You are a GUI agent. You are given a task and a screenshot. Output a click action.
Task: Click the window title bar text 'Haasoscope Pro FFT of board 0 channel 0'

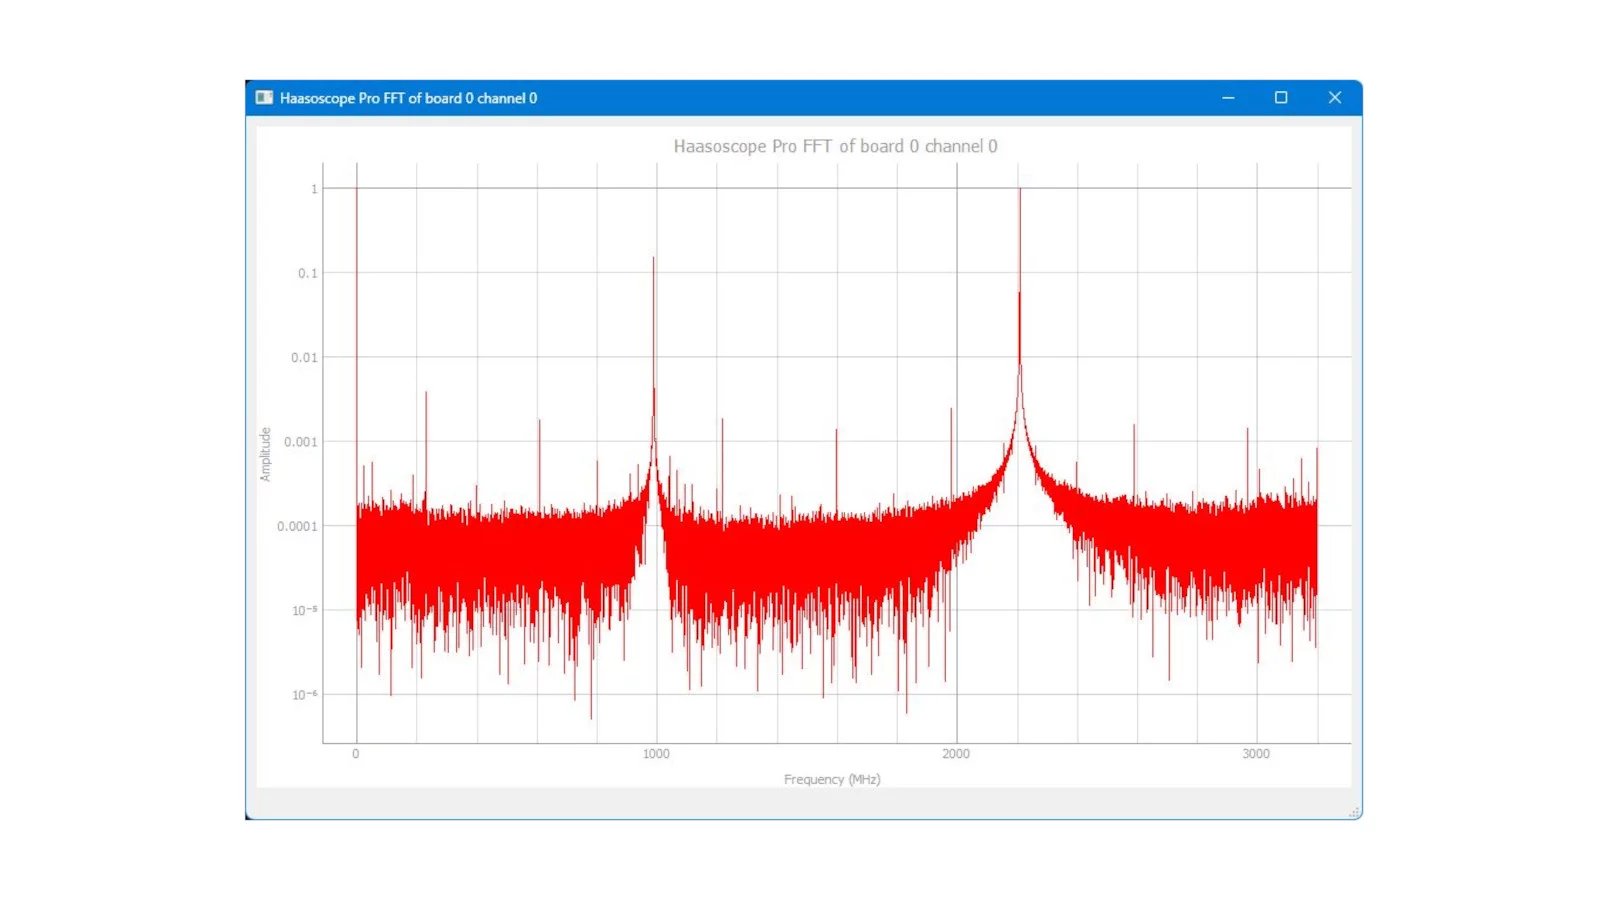pyautogui.click(x=408, y=98)
